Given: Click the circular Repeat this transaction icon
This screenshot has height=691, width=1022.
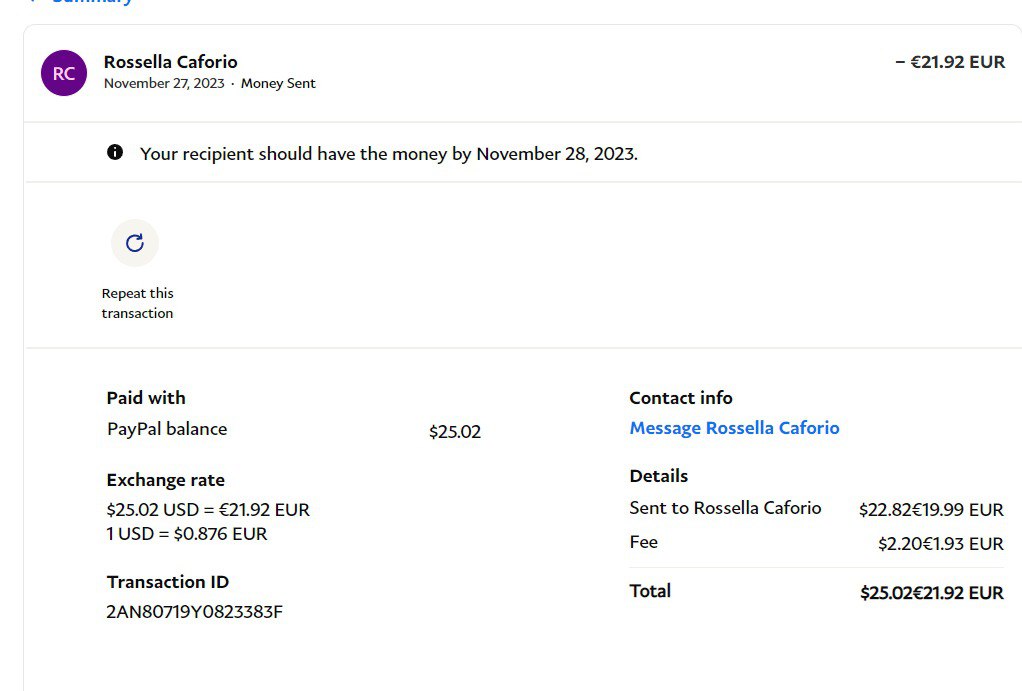Looking at the screenshot, I should click(135, 243).
